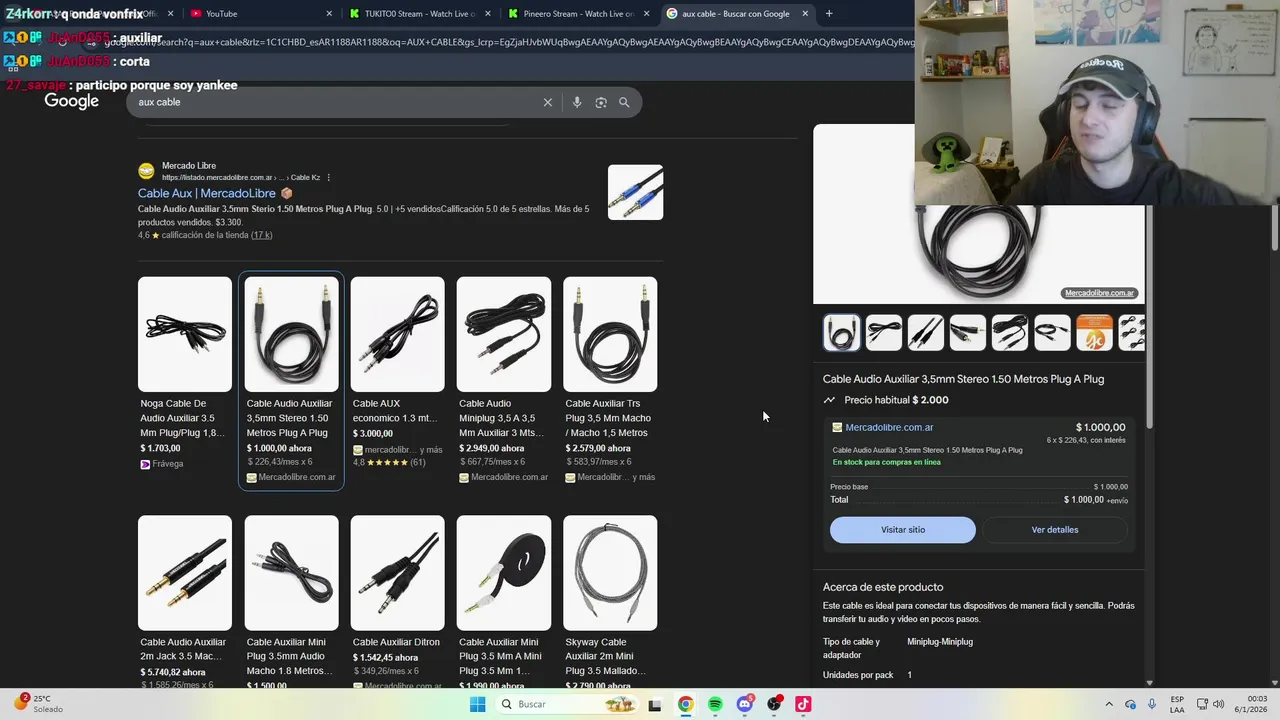This screenshot has height=720, width=1280.
Task: Click 'Ver detalles' button
Action: pyautogui.click(x=1055, y=530)
